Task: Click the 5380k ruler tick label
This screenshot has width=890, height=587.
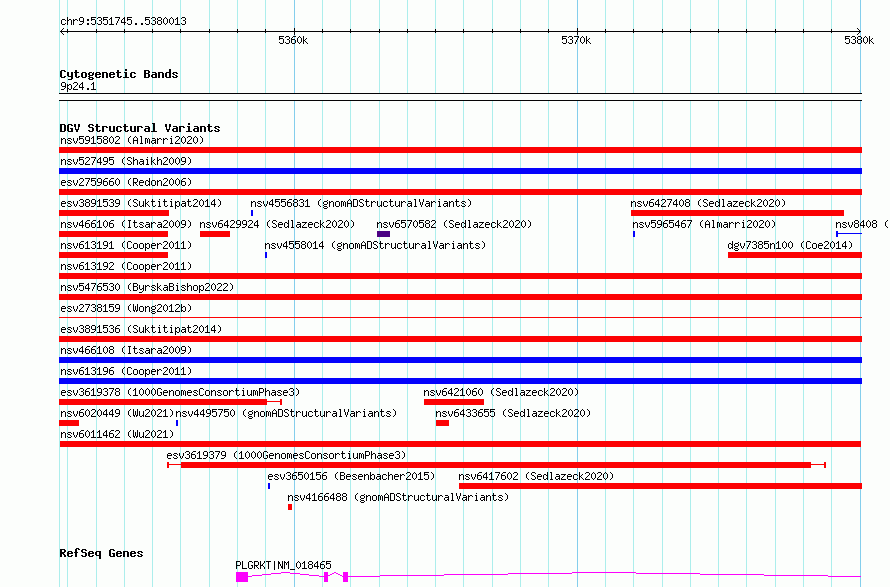Action: click(x=859, y=40)
